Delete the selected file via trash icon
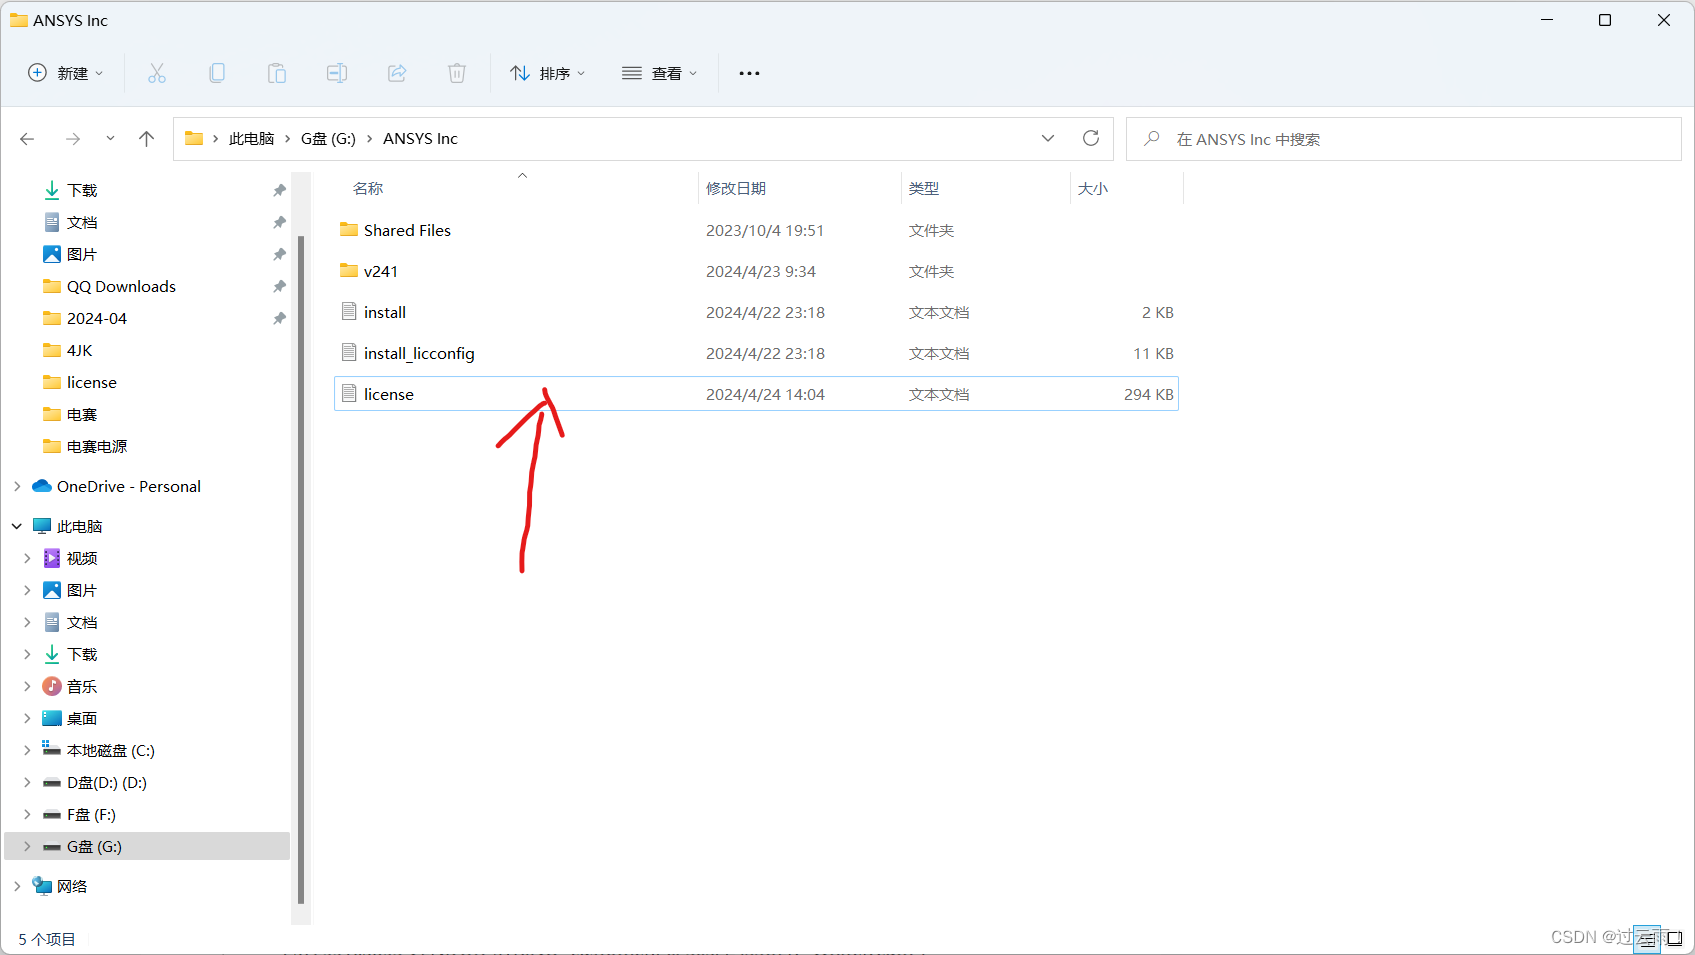The height and width of the screenshot is (955, 1695). coord(456,72)
